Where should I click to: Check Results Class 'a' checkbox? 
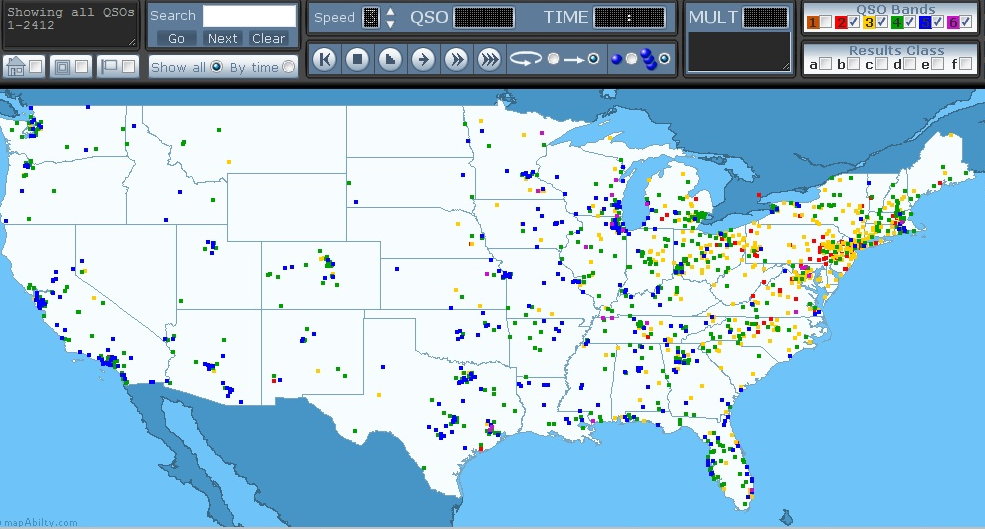(x=826, y=64)
